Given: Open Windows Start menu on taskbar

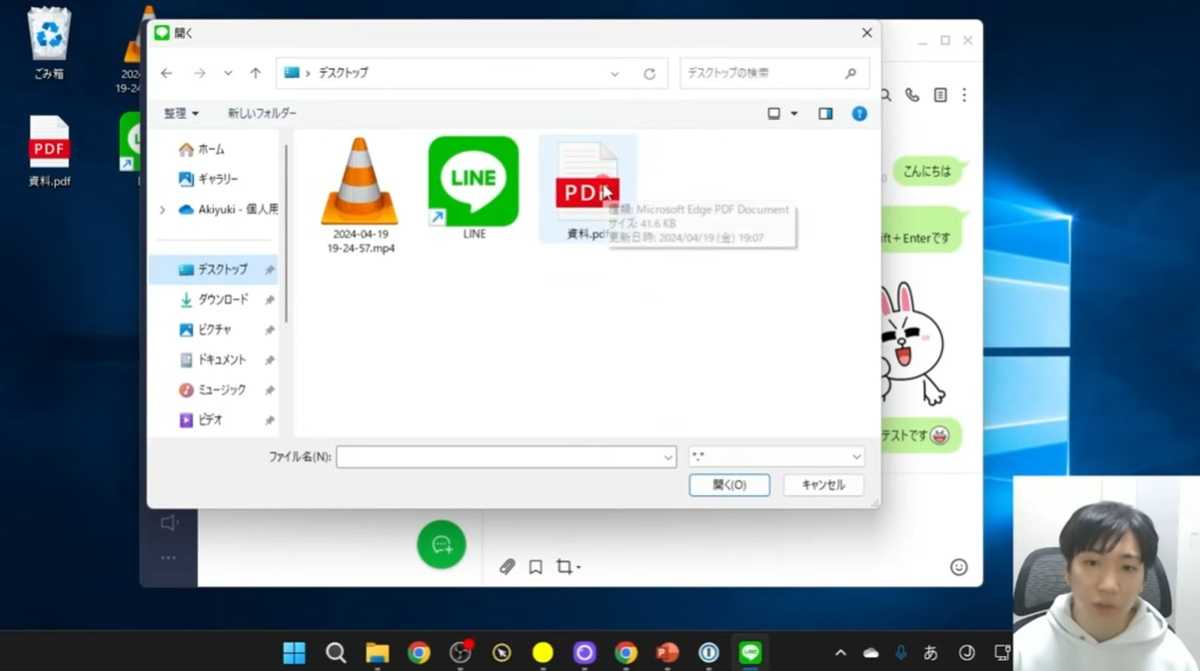Looking at the screenshot, I should [294, 653].
